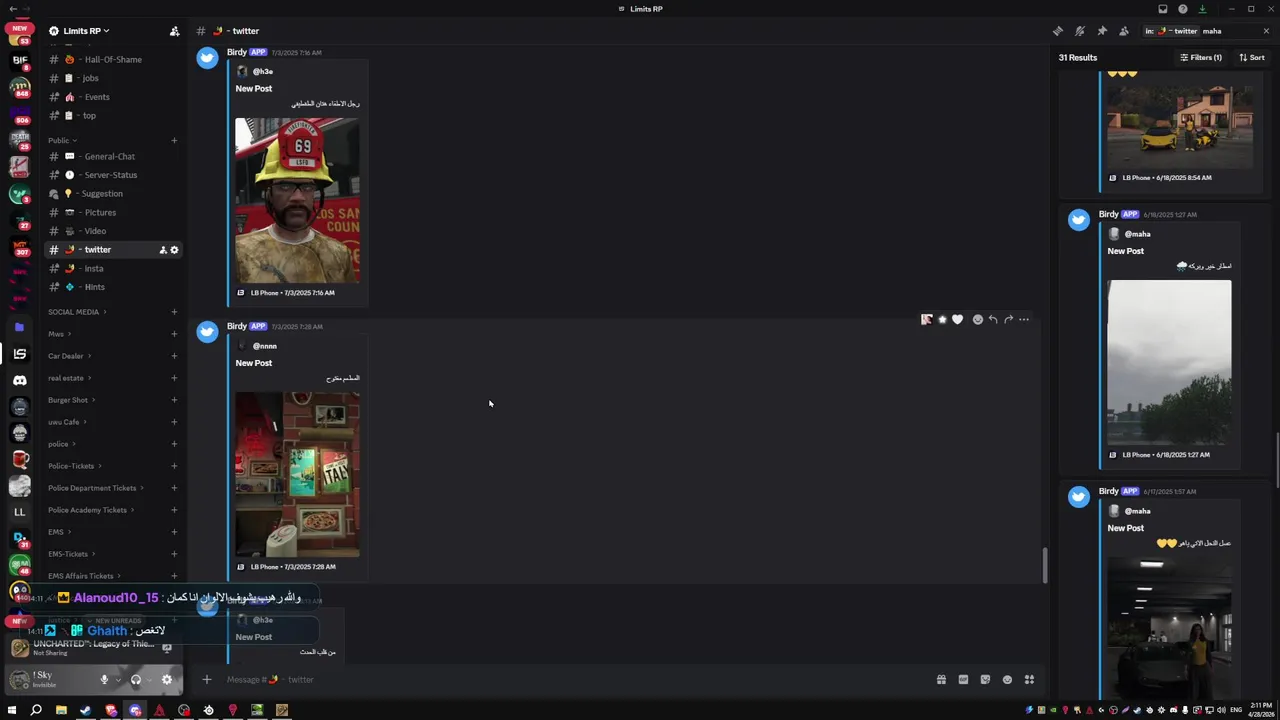Show pinned messages via pin icon
Screen dimensions: 1280x720
1102,31
